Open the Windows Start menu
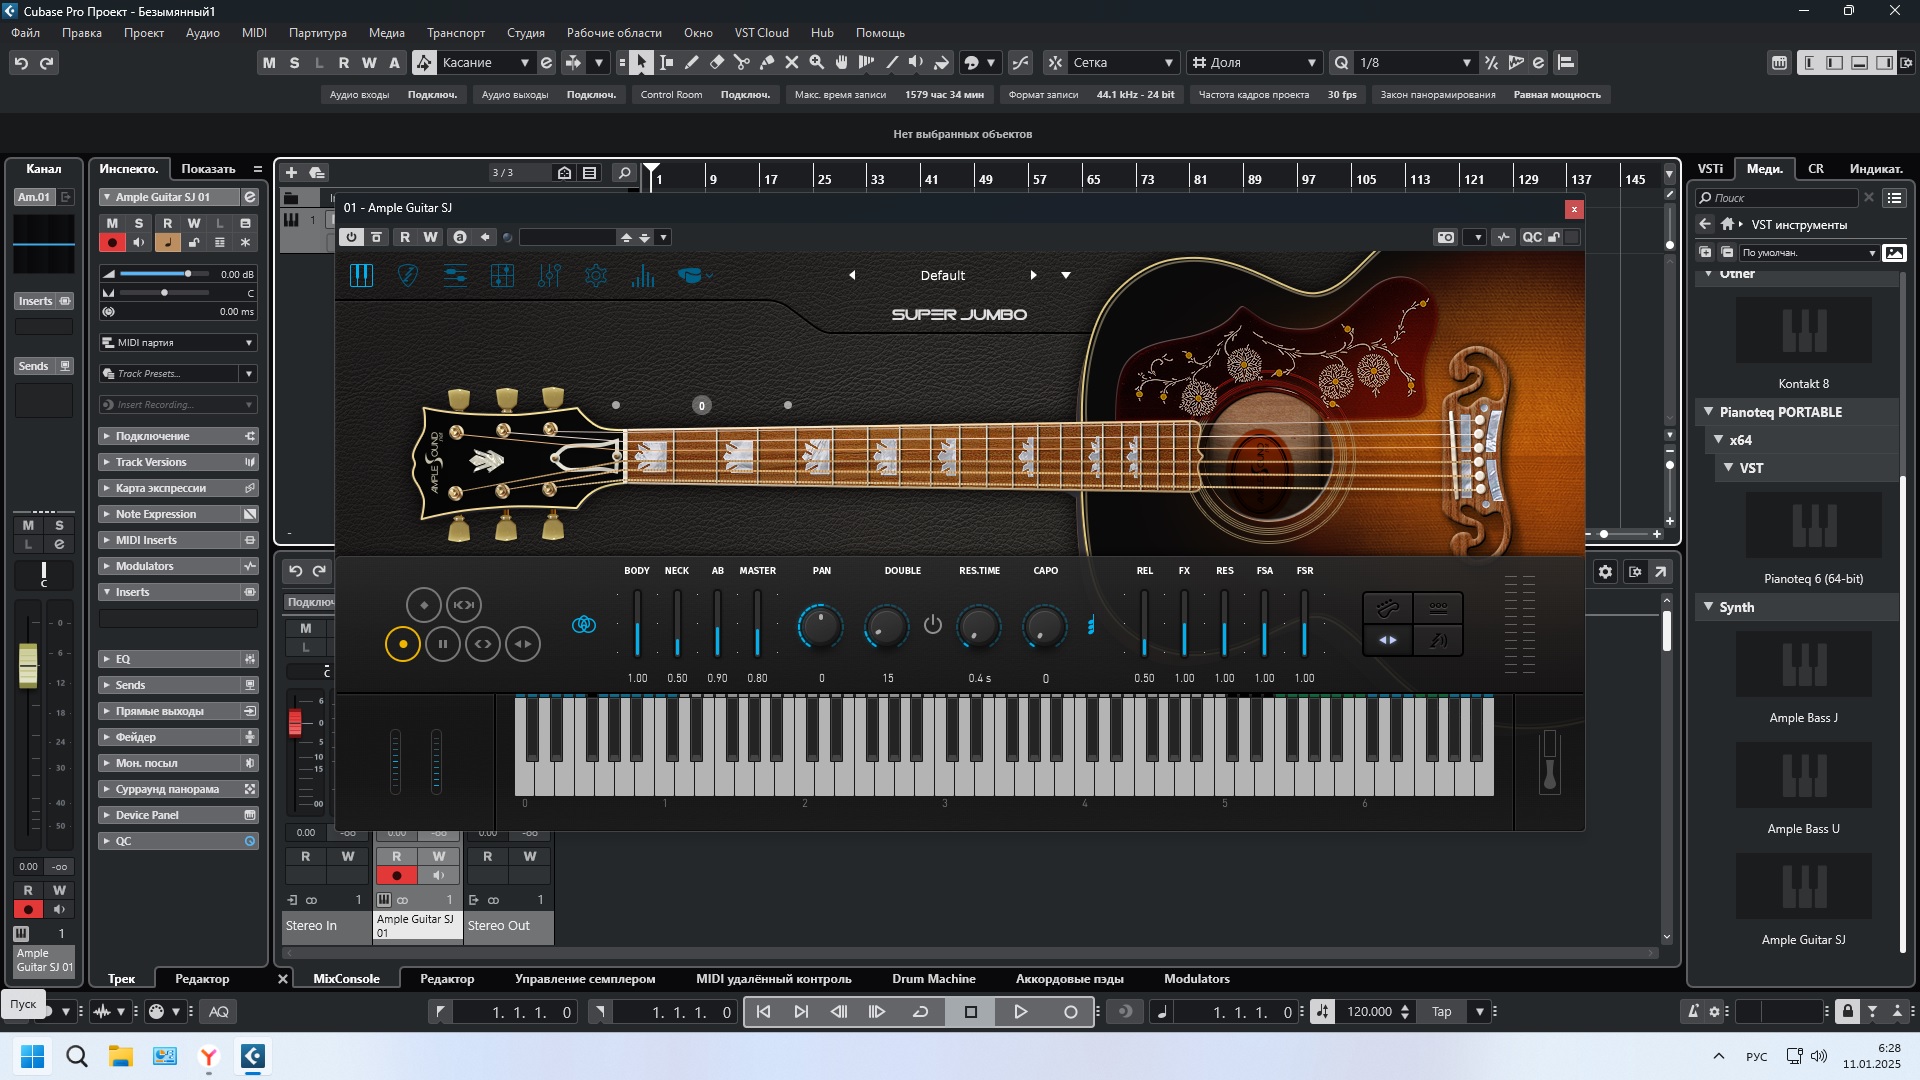Image resolution: width=1920 pixels, height=1080 pixels. pyautogui.click(x=33, y=1055)
